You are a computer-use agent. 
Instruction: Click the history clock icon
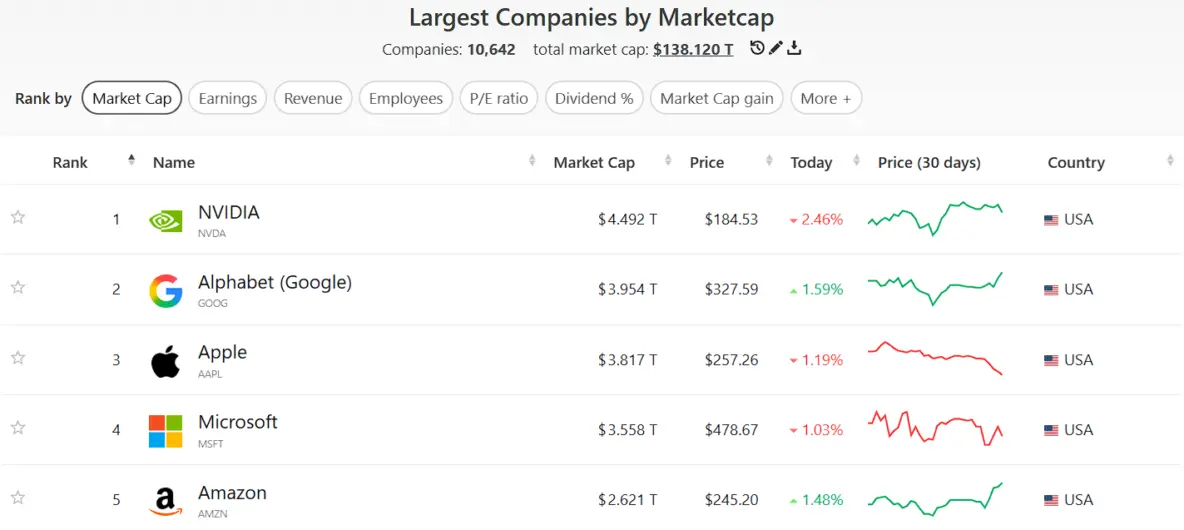point(757,48)
